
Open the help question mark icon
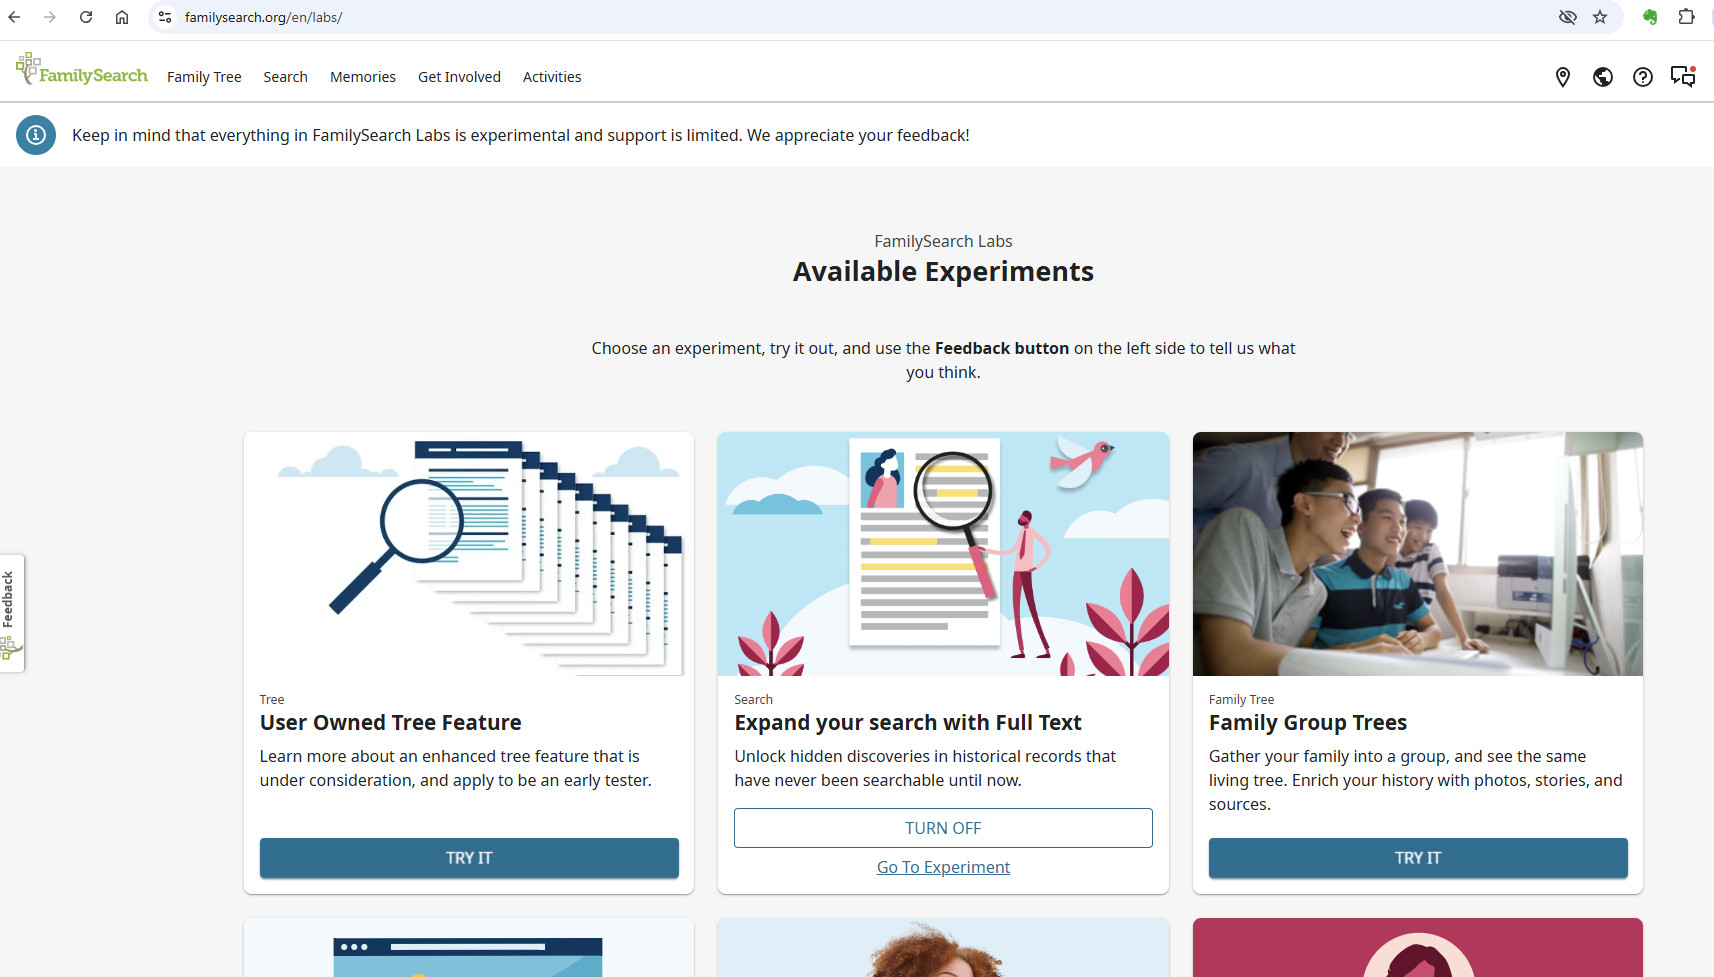point(1643,77)
